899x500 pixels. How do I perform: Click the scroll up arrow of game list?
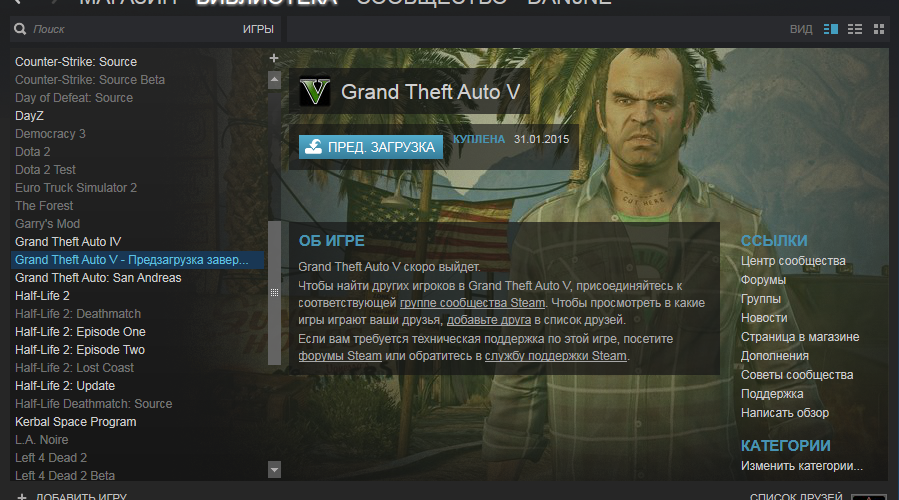[275, 80]
